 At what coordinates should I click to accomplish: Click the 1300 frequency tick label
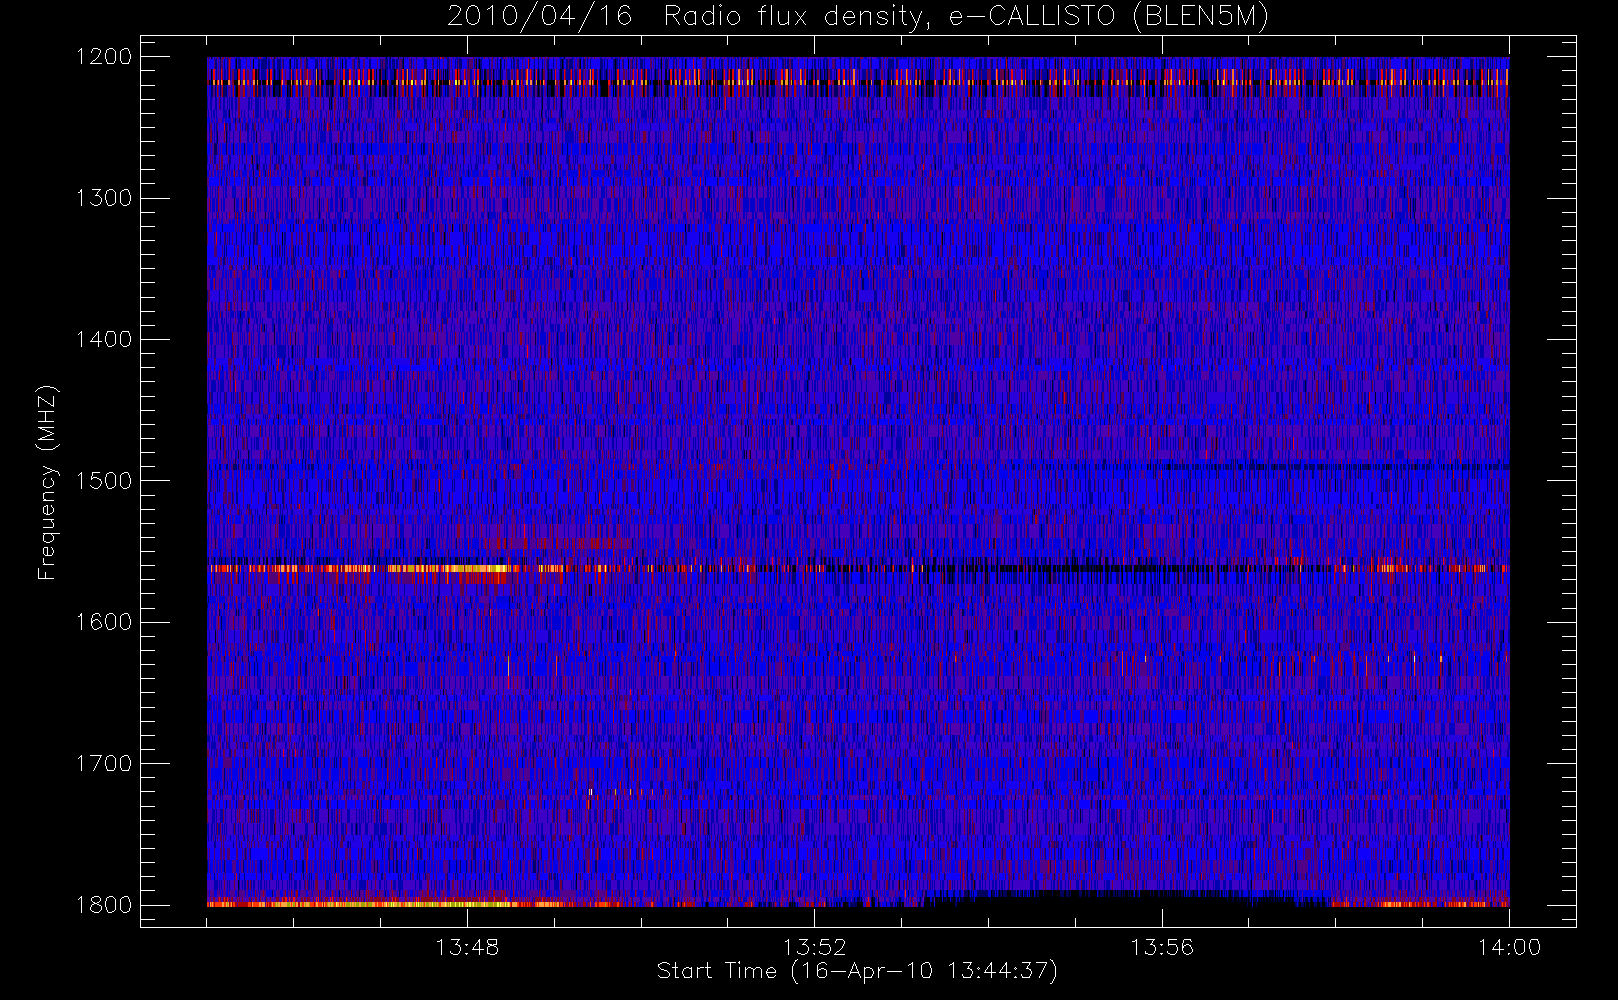pos(104,198)
